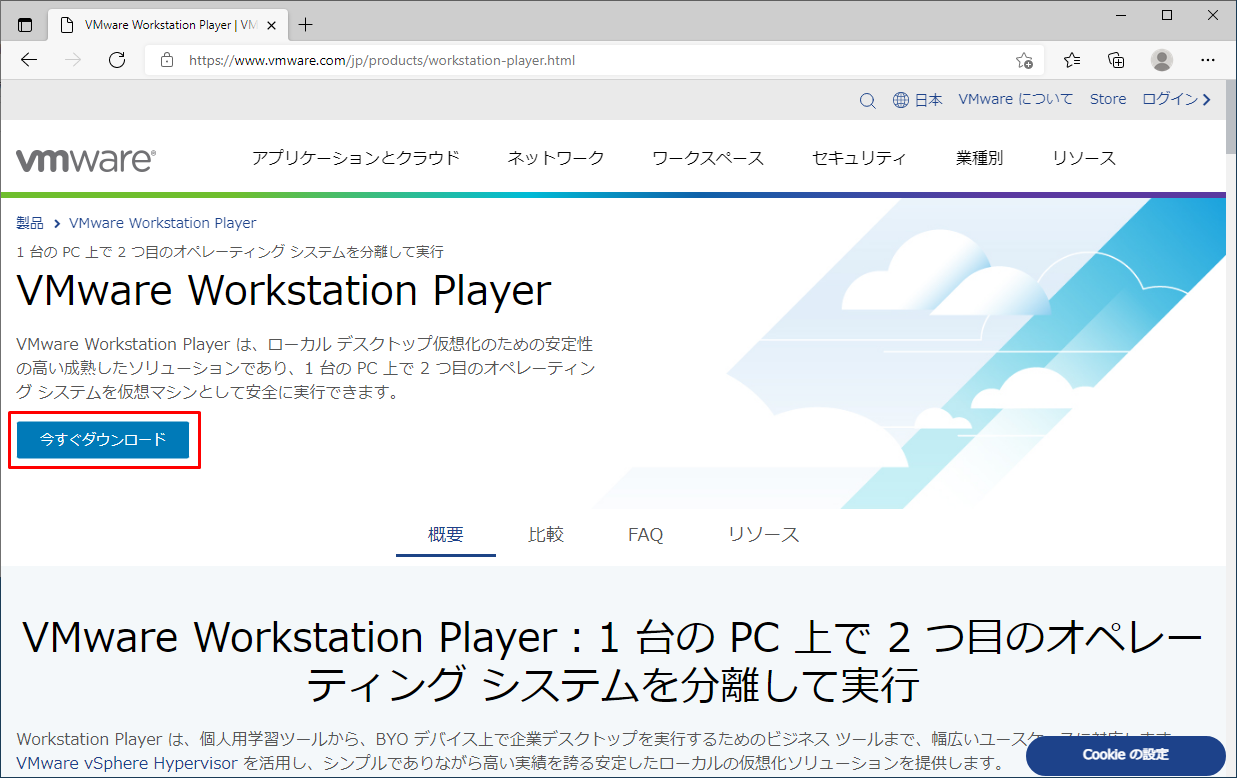Viewport: 1237px width, 778px height.
Task: Open the browser settings three-dots menu
Action: (1206, 60)
